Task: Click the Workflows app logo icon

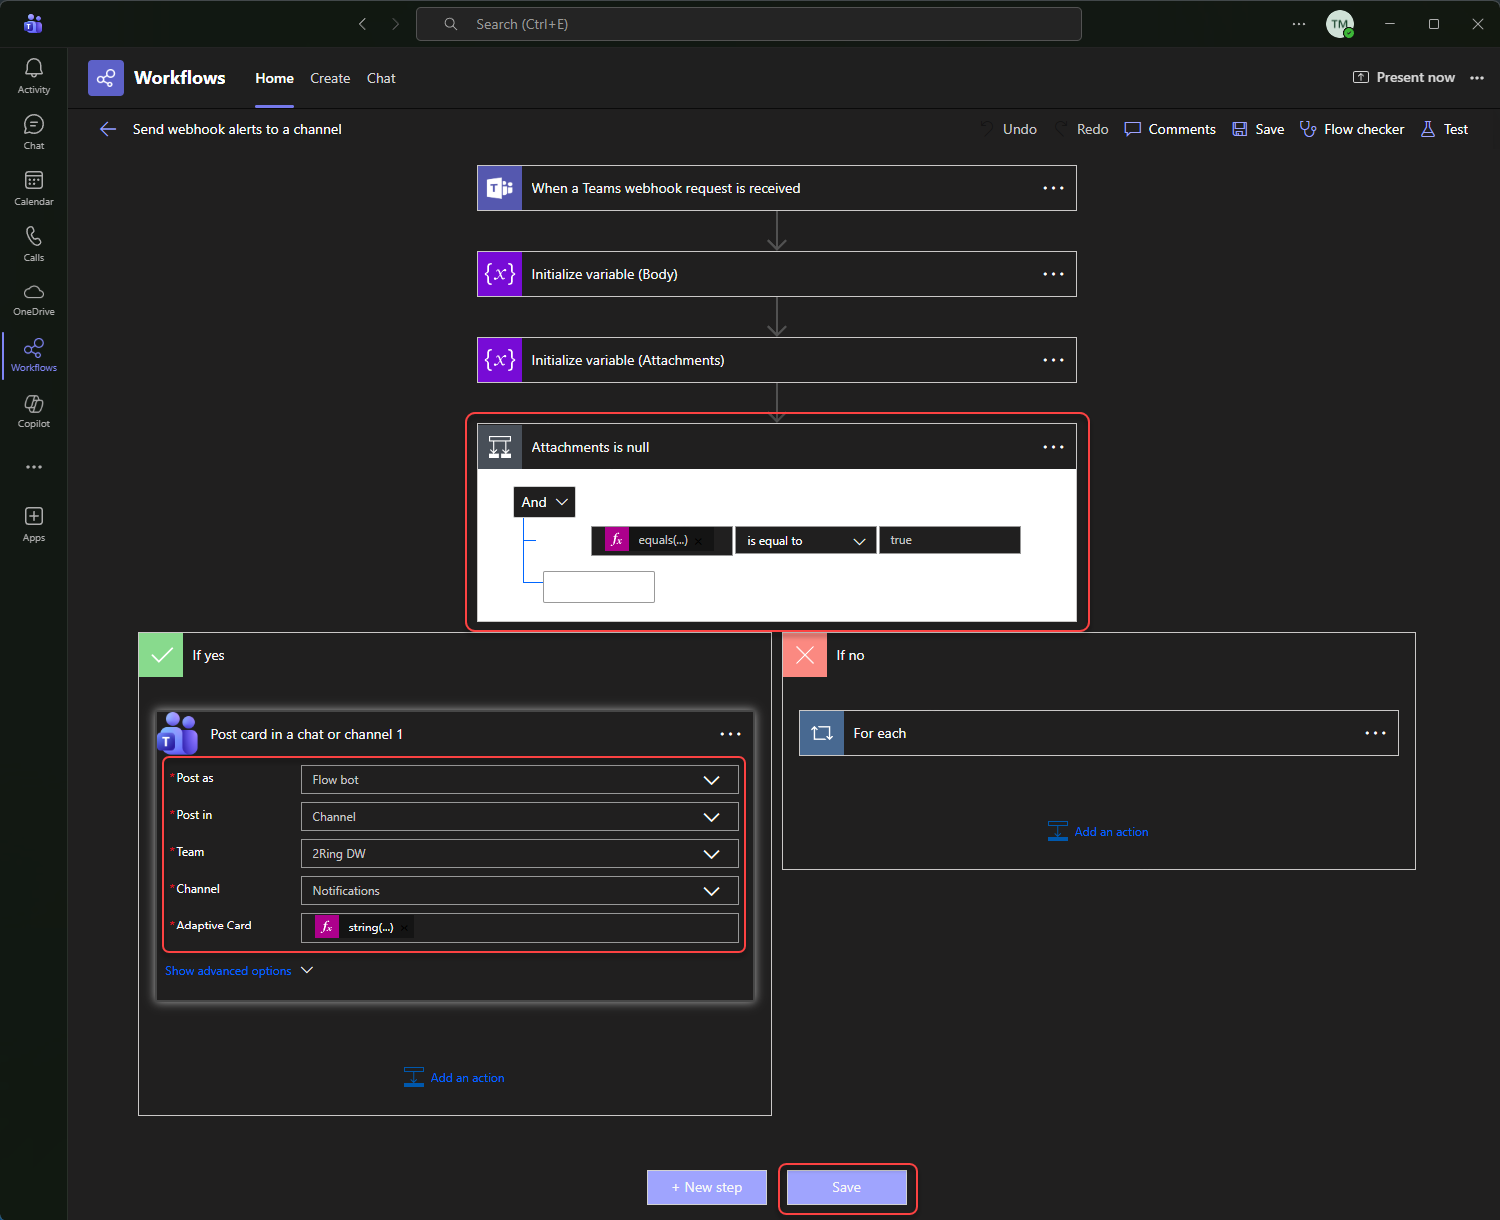Action: coord(106,78)
